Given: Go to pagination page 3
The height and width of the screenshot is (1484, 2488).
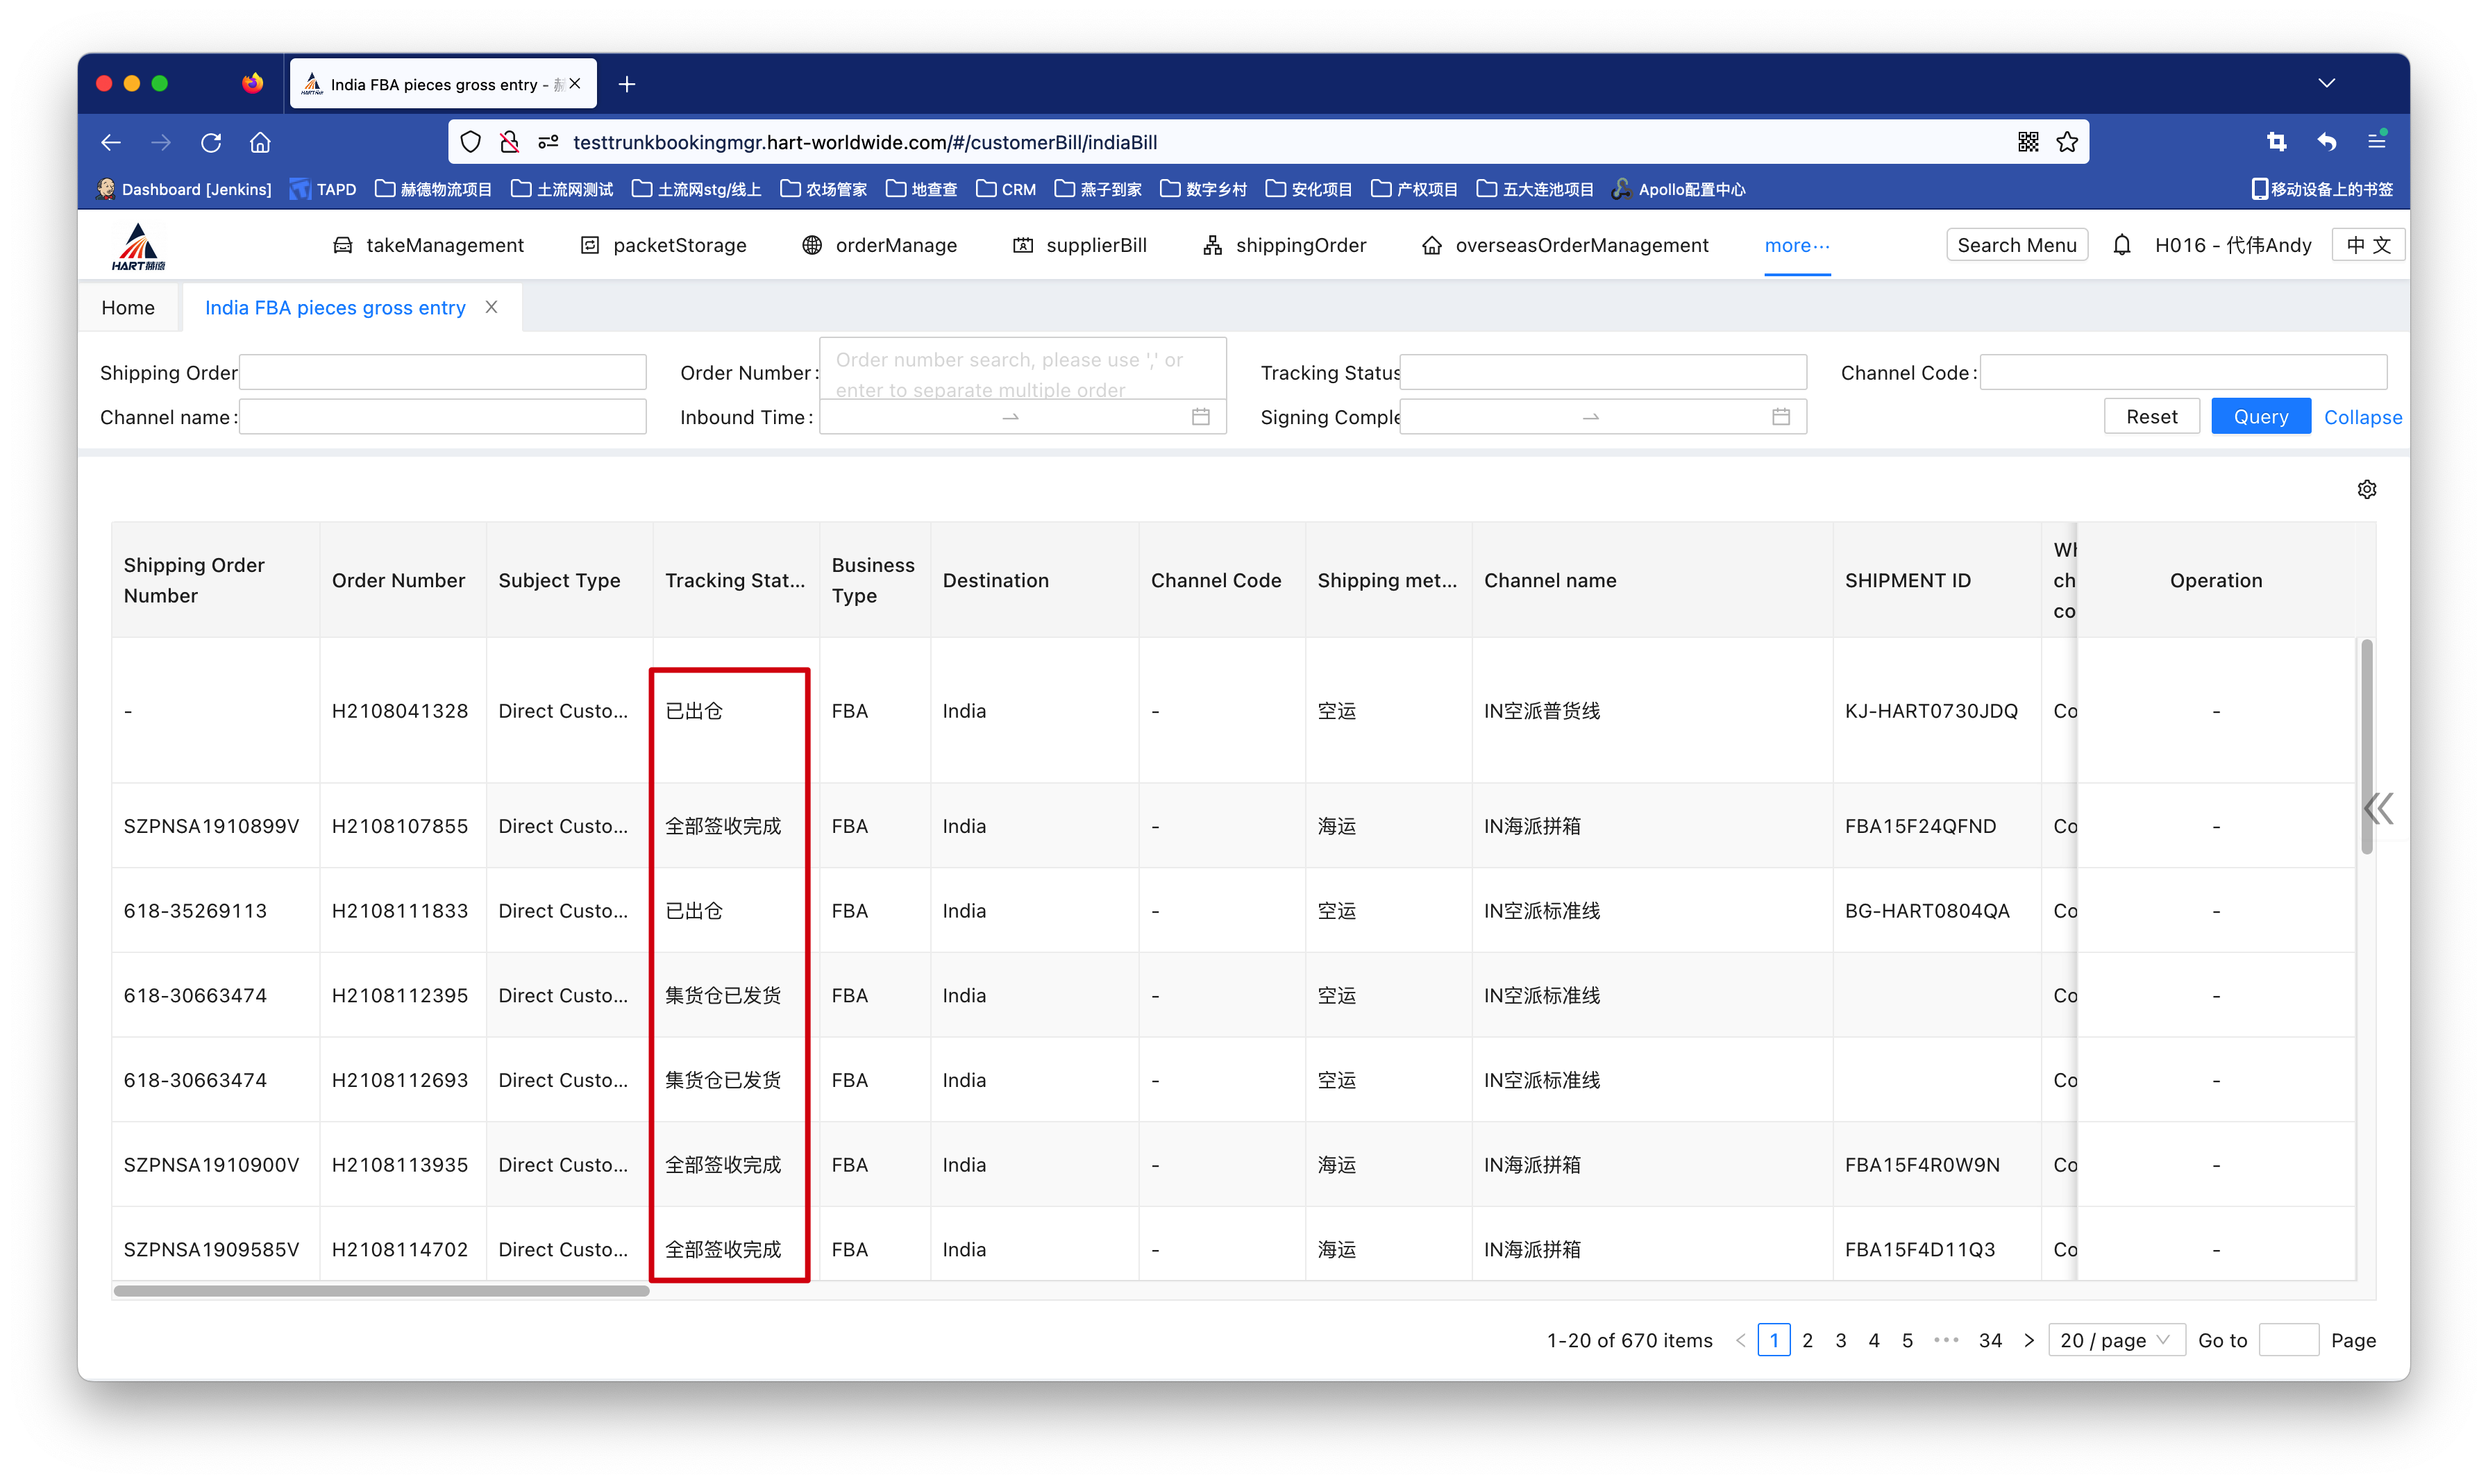Looking at the screenshot, I should coord(1840,1340).
